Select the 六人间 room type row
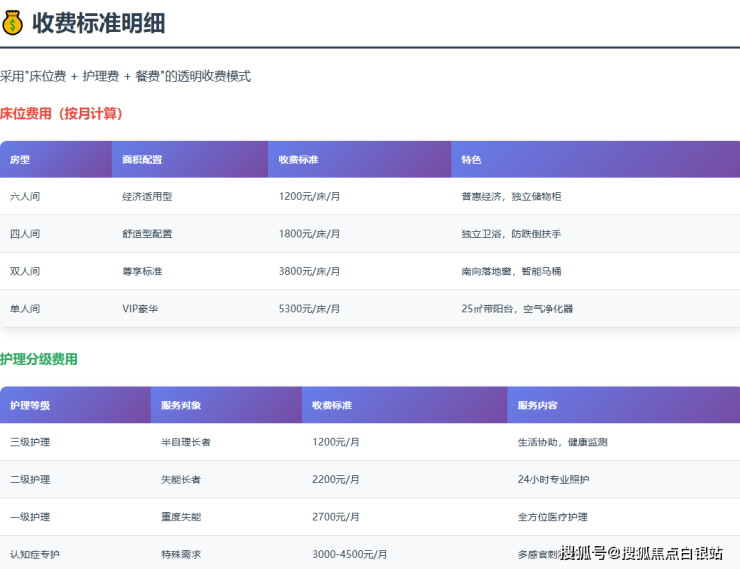Image resolution: width=740 pixels, height=569 pixels. point(25,197)
